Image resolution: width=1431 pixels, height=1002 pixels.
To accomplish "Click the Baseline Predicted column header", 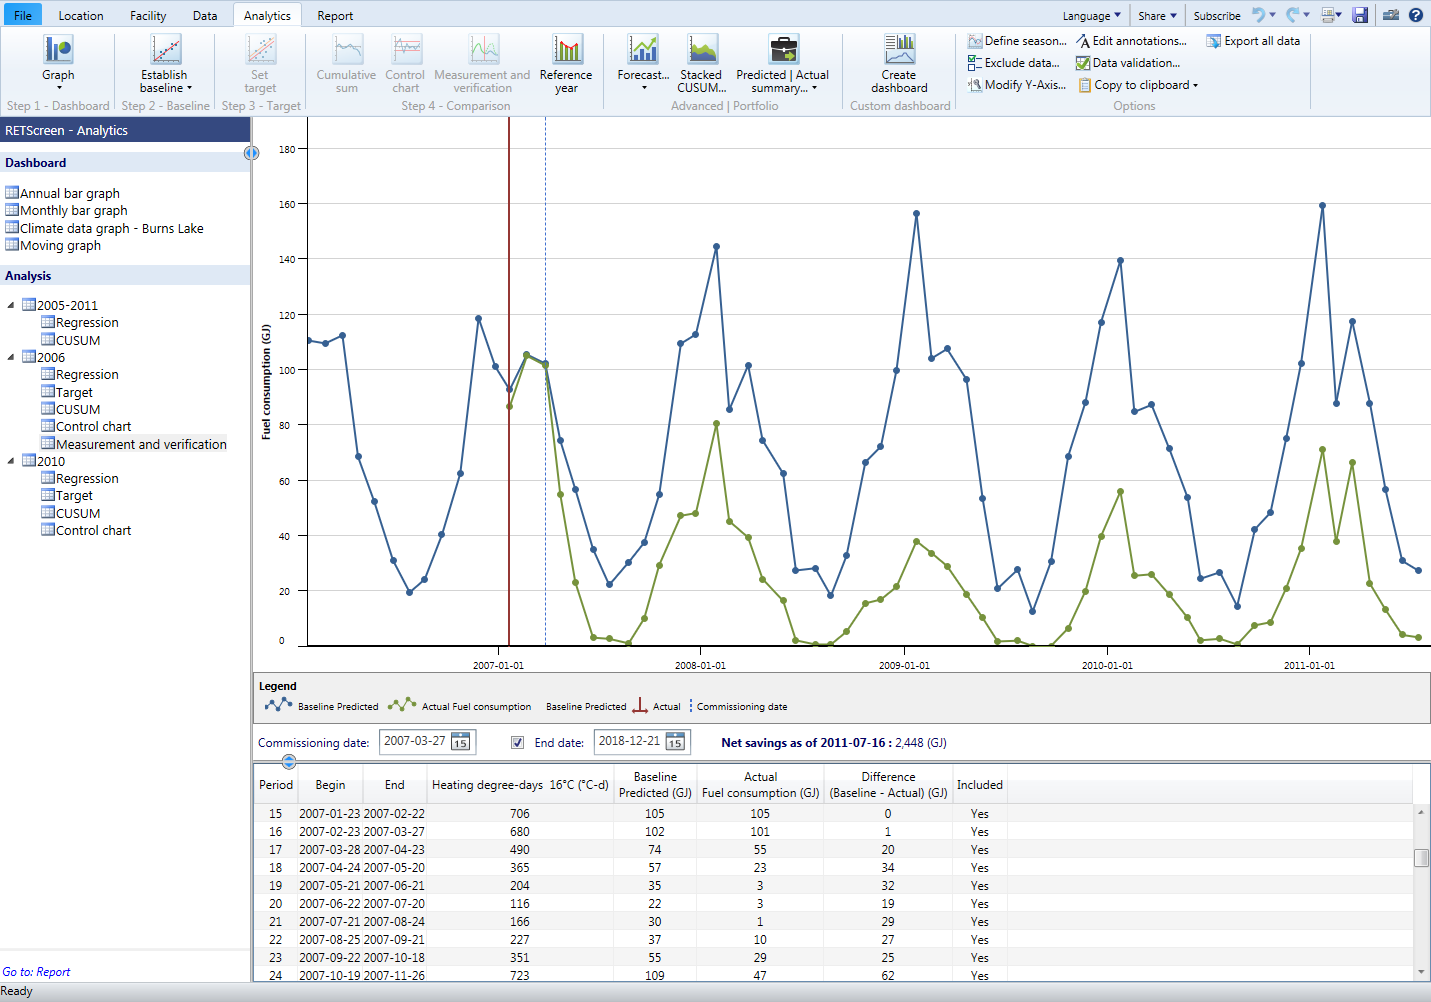I will [655, 785].
